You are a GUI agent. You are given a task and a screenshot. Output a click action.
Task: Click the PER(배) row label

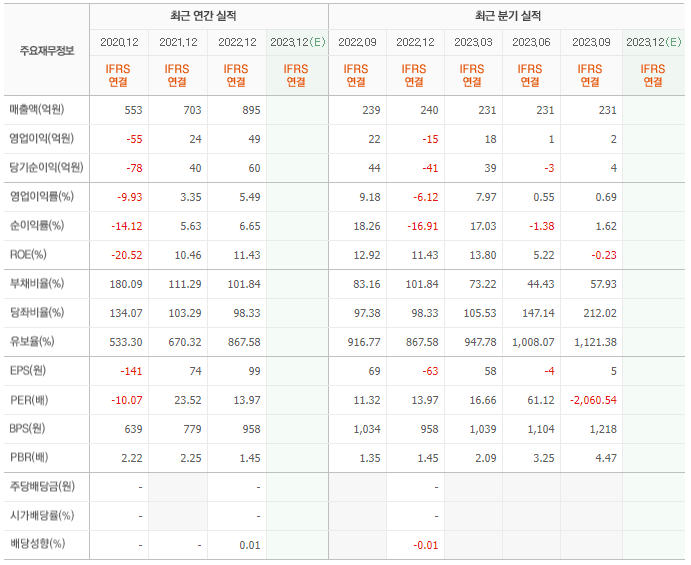coord(29,400)
